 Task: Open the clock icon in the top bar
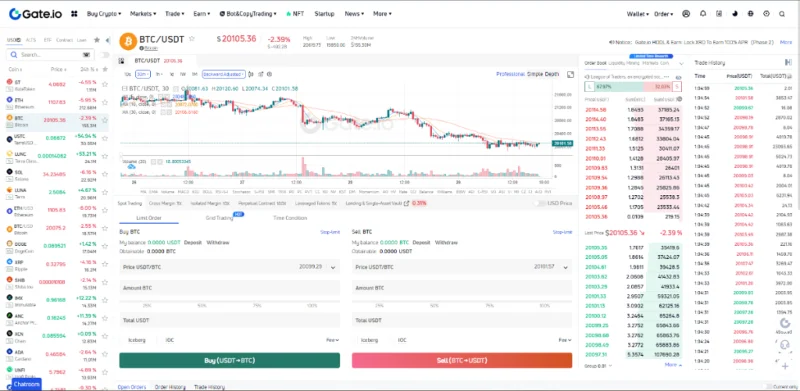[x=766, y=14]
